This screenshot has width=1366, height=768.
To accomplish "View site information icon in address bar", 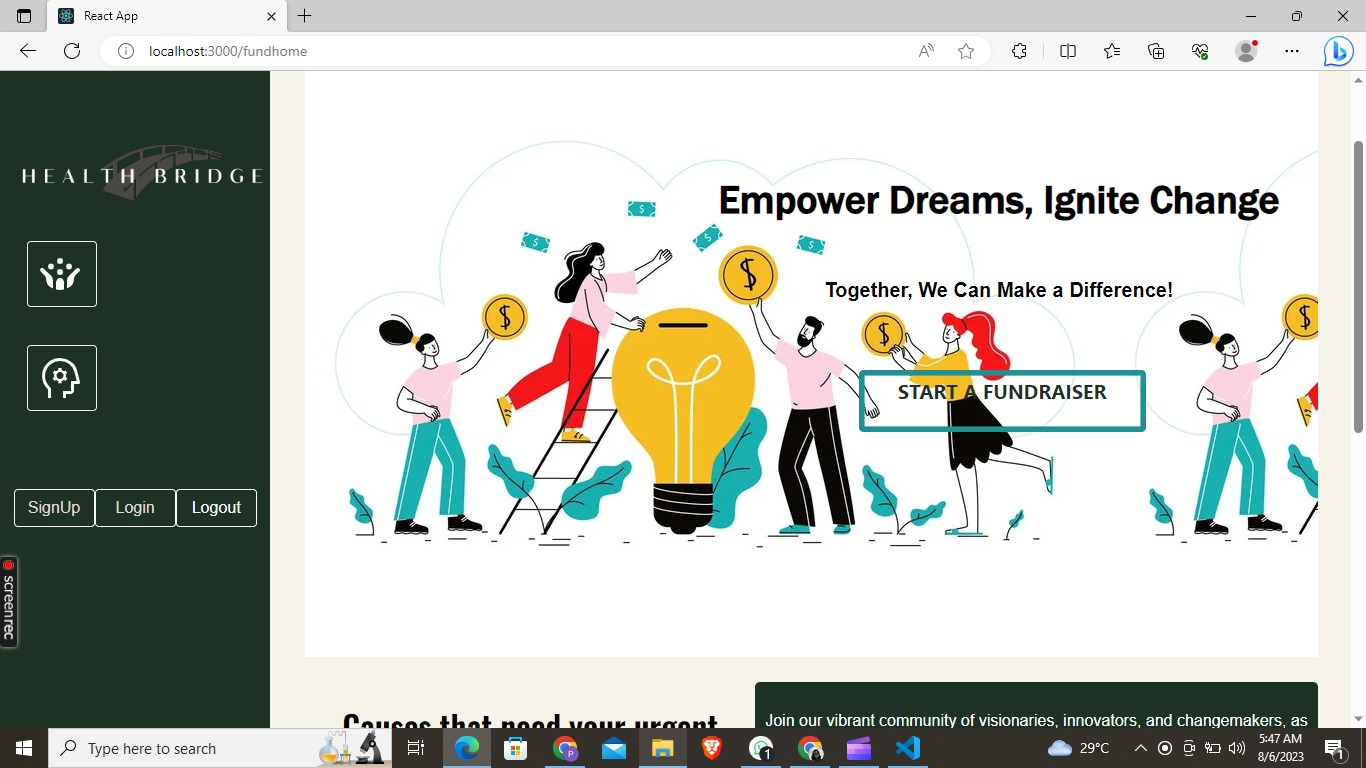I will [126, 51].
